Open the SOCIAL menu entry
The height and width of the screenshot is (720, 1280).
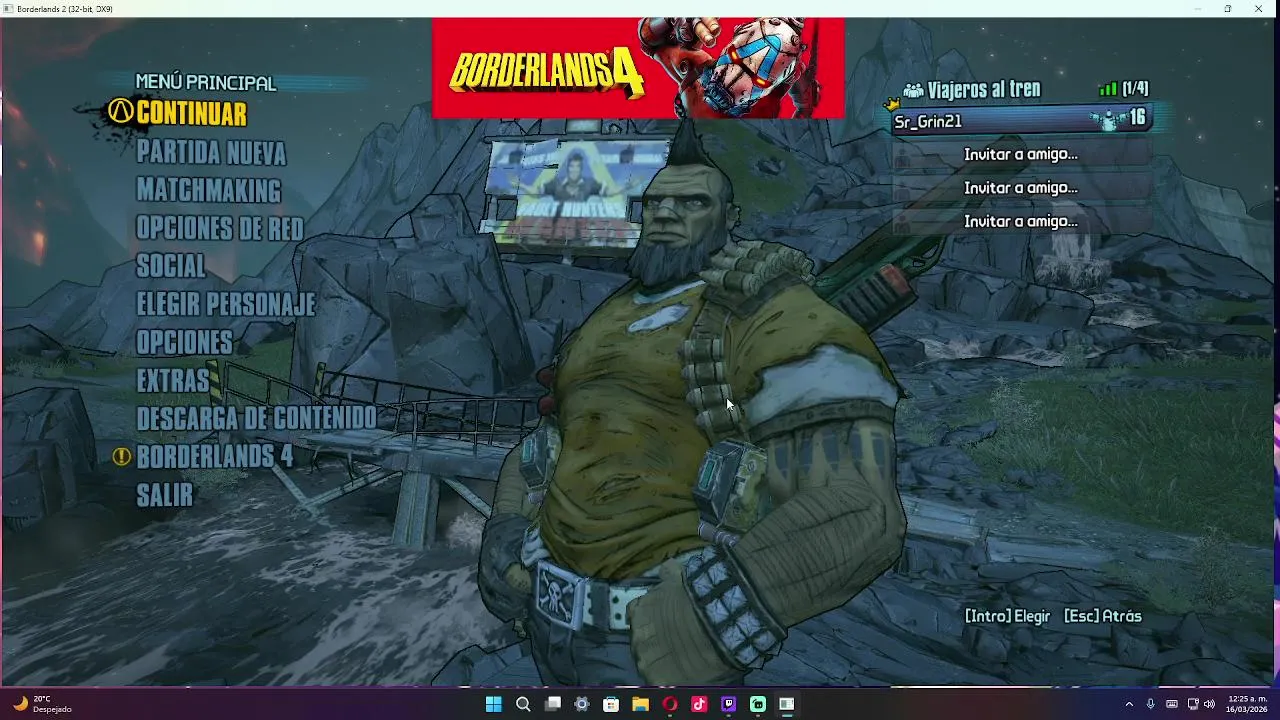point(171,267)
